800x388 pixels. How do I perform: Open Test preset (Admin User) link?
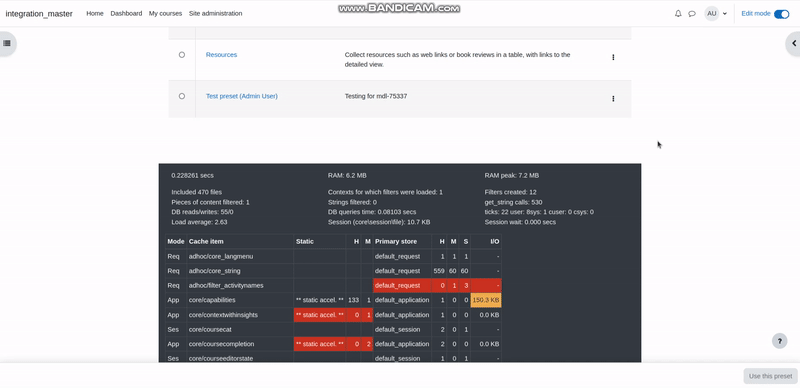[x=242, y=96]
